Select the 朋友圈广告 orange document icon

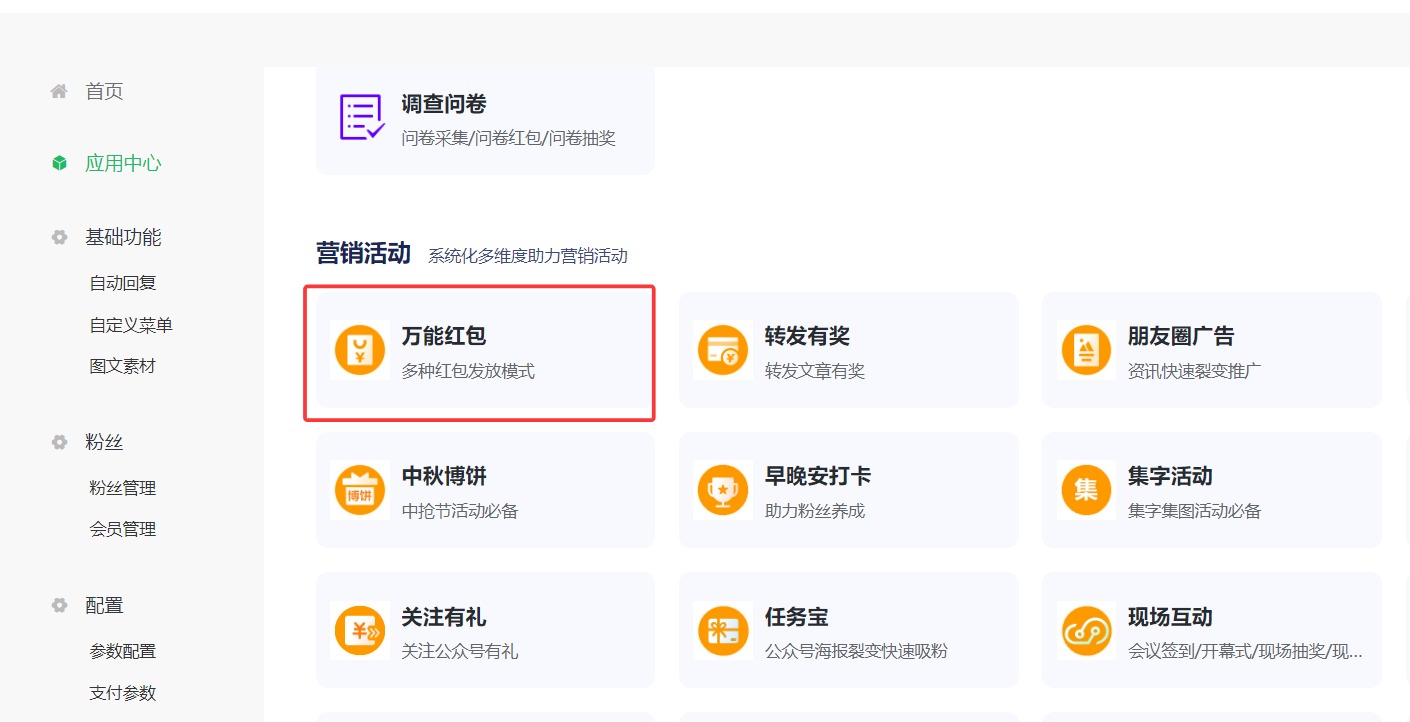1086,350
